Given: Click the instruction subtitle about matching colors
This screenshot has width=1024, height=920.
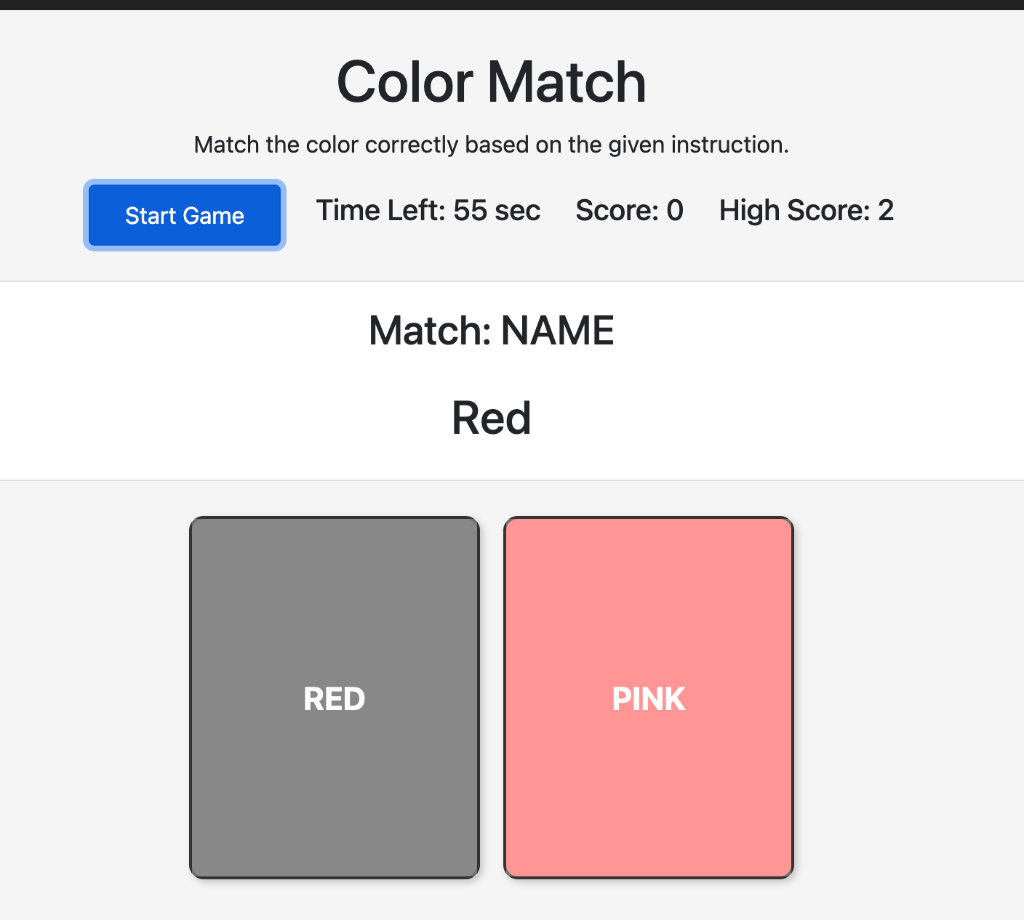Looking at the screenshot, I should (491, 144).
